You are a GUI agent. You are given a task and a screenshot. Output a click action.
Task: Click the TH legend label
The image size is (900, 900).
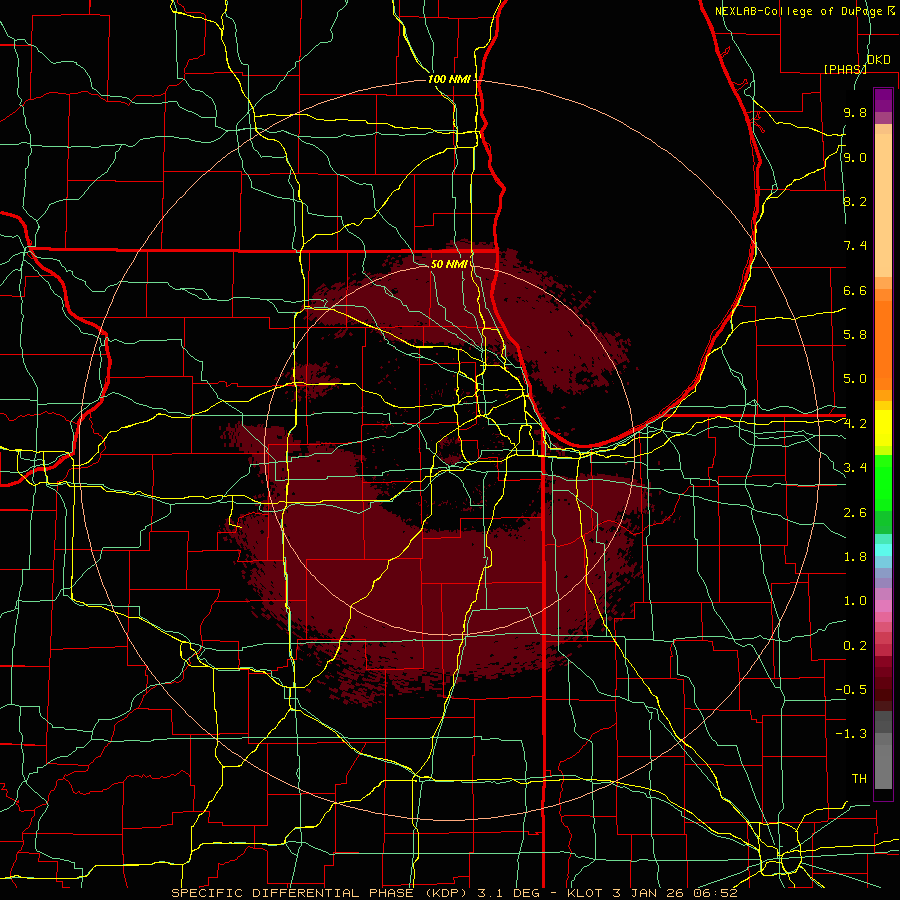(x=859, y=779)
